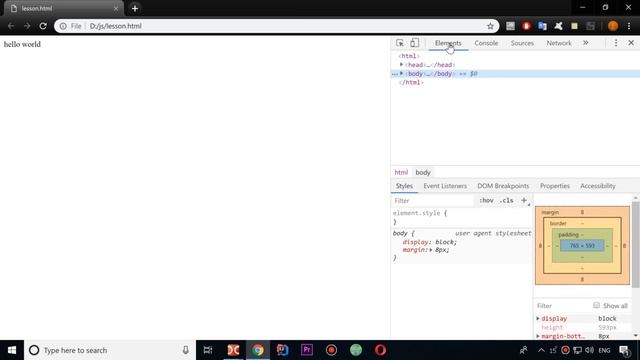The width and height of the screenshot is (640, 360).
Task: Expand the head element node
Action: coord(402,64)
